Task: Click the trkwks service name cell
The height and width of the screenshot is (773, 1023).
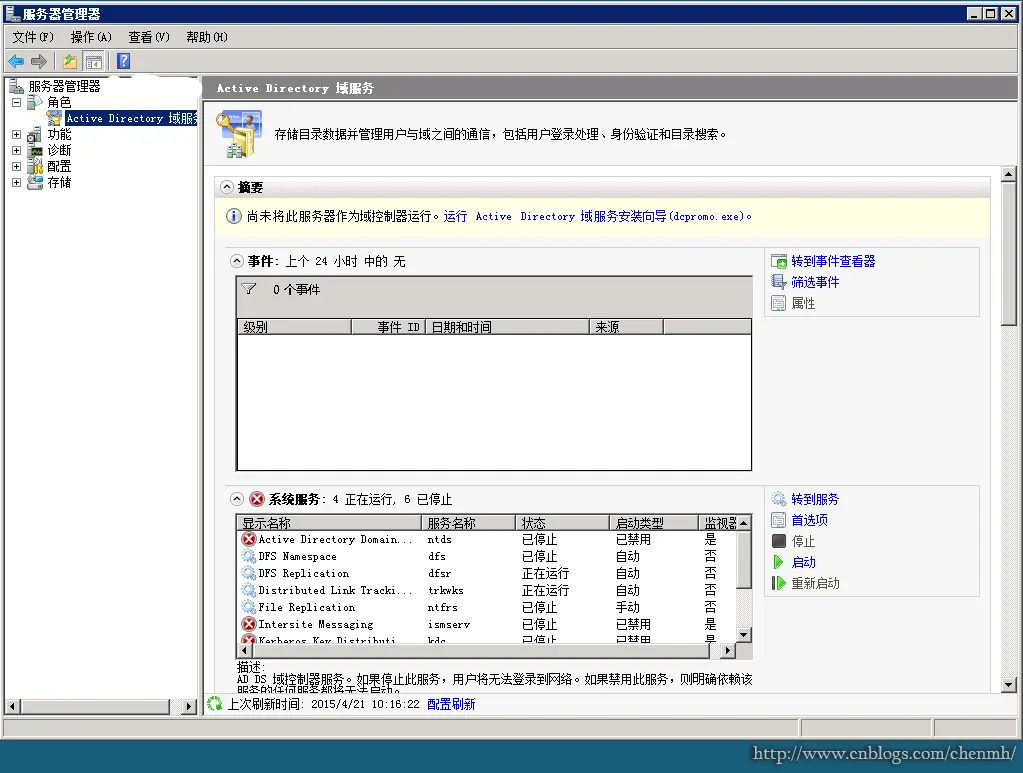Action: [x=446, y=590]
